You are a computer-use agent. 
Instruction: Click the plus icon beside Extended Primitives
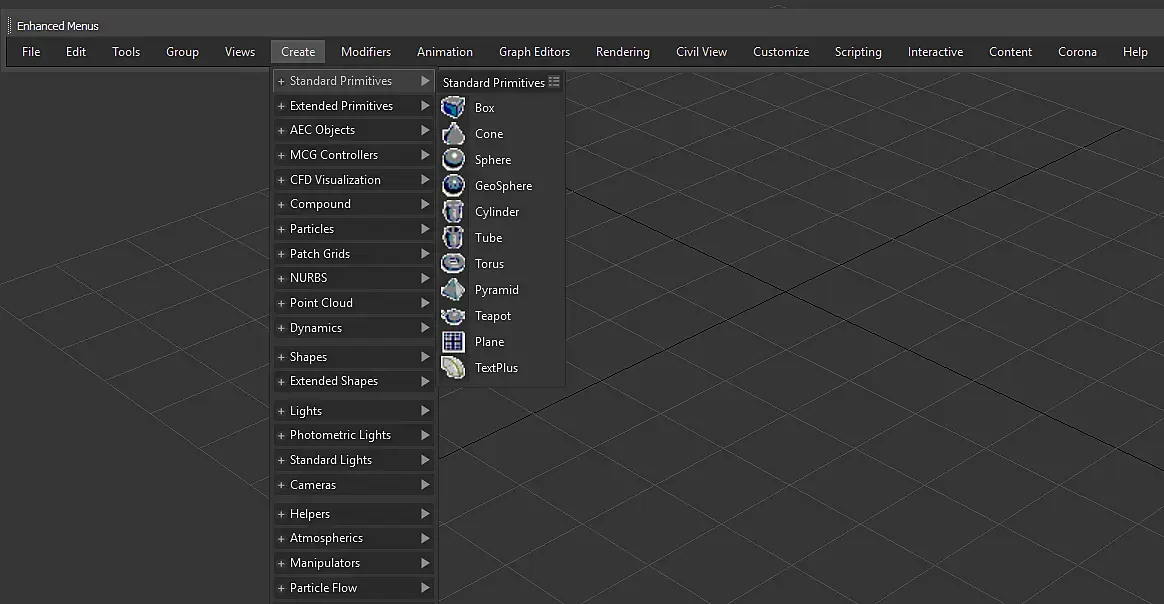click(x=281, y=106)
